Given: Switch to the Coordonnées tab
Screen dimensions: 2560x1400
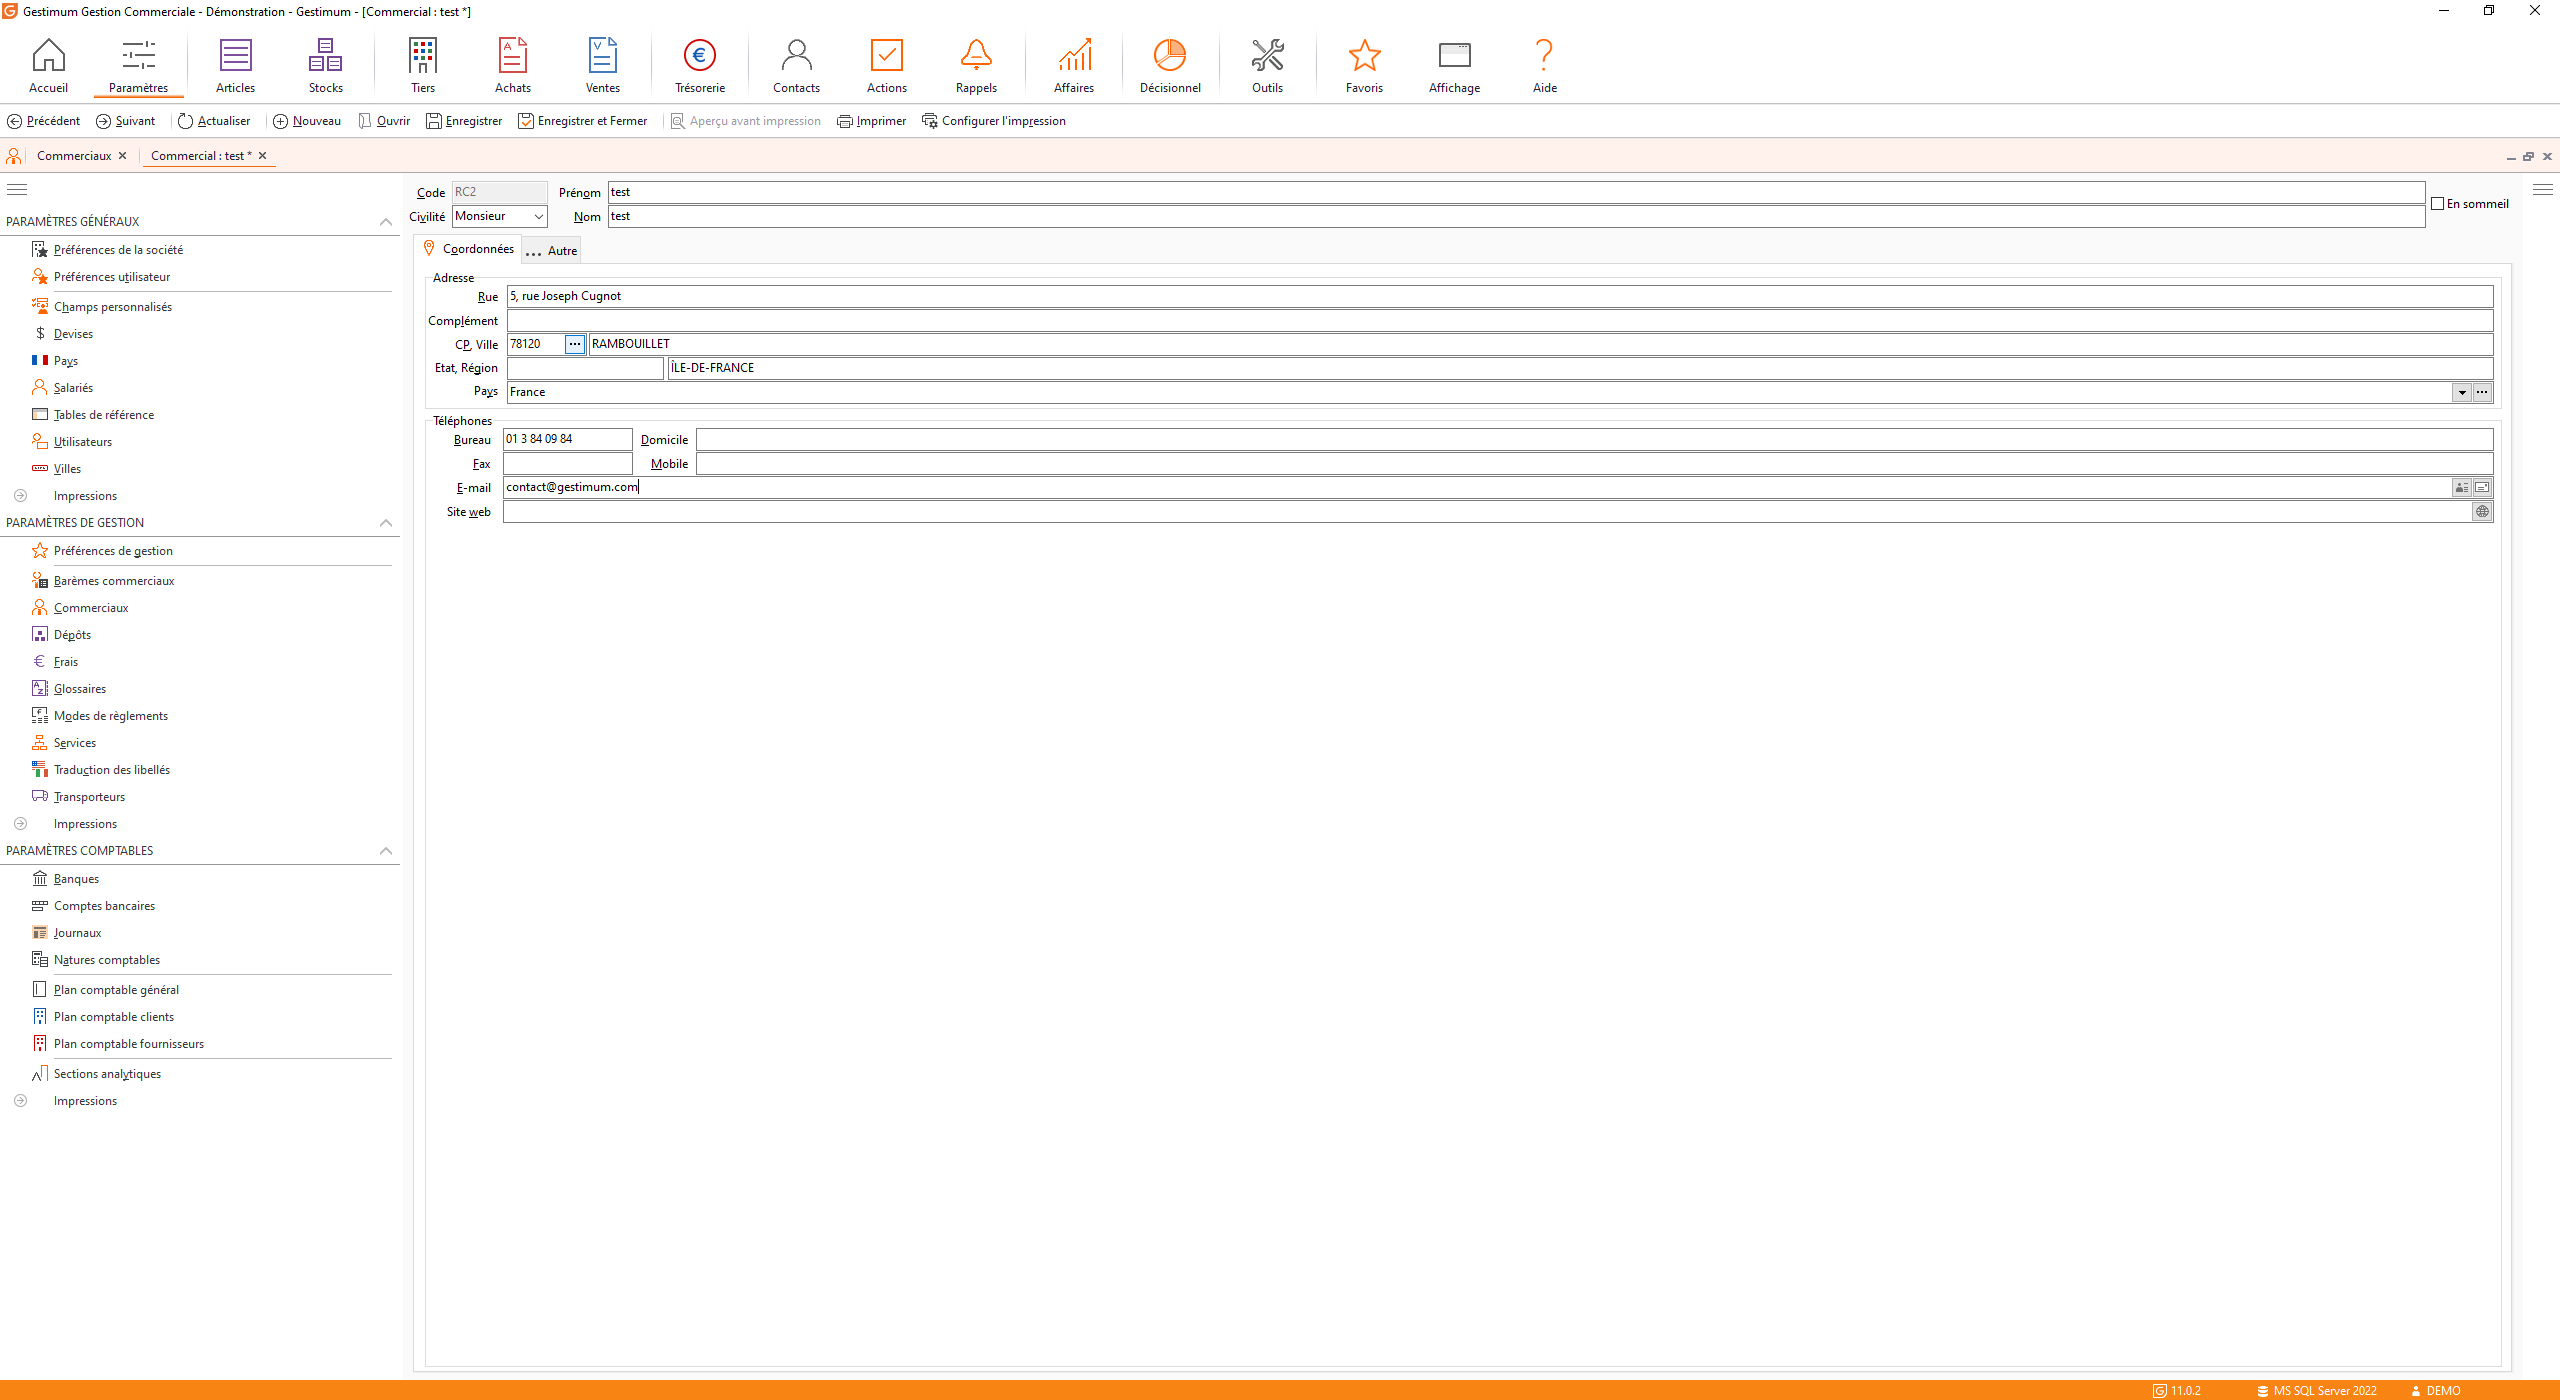Looking at the screenshot, I should click(468, 249).
